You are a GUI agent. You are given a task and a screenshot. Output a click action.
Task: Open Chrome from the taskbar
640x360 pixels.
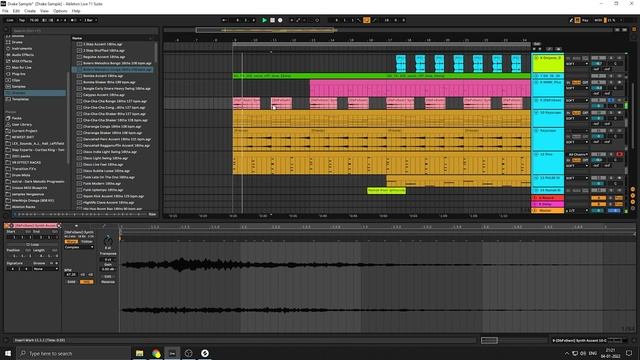(156, 353)
